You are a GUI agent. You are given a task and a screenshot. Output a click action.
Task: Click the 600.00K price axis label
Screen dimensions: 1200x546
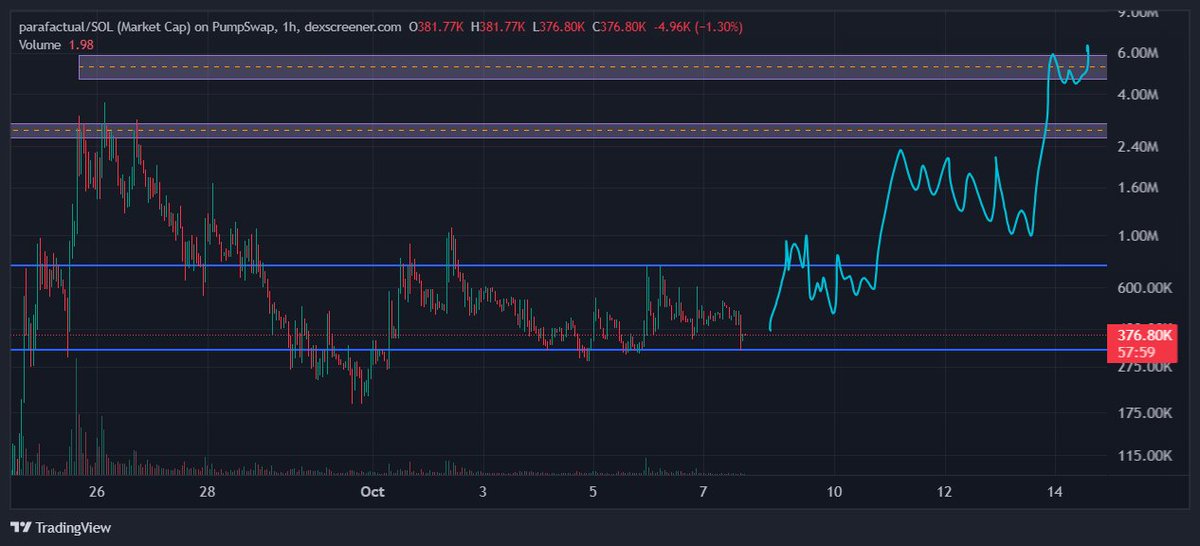point(1147,288)
